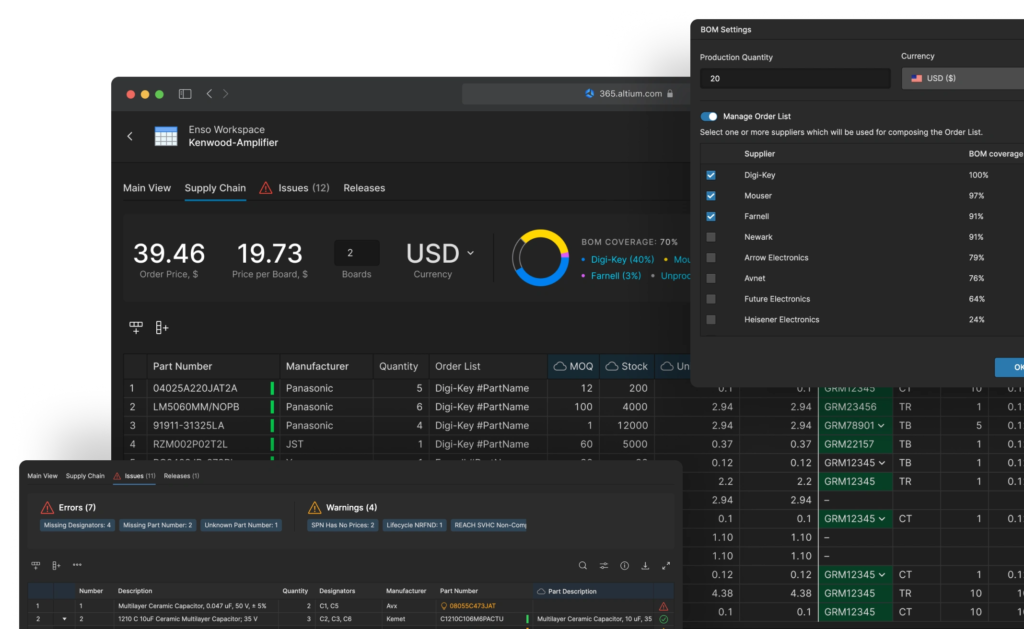Click the expand fullscreen icon in Issues window
Viewport: 1024px width, 629px height.
click(666, 566)
